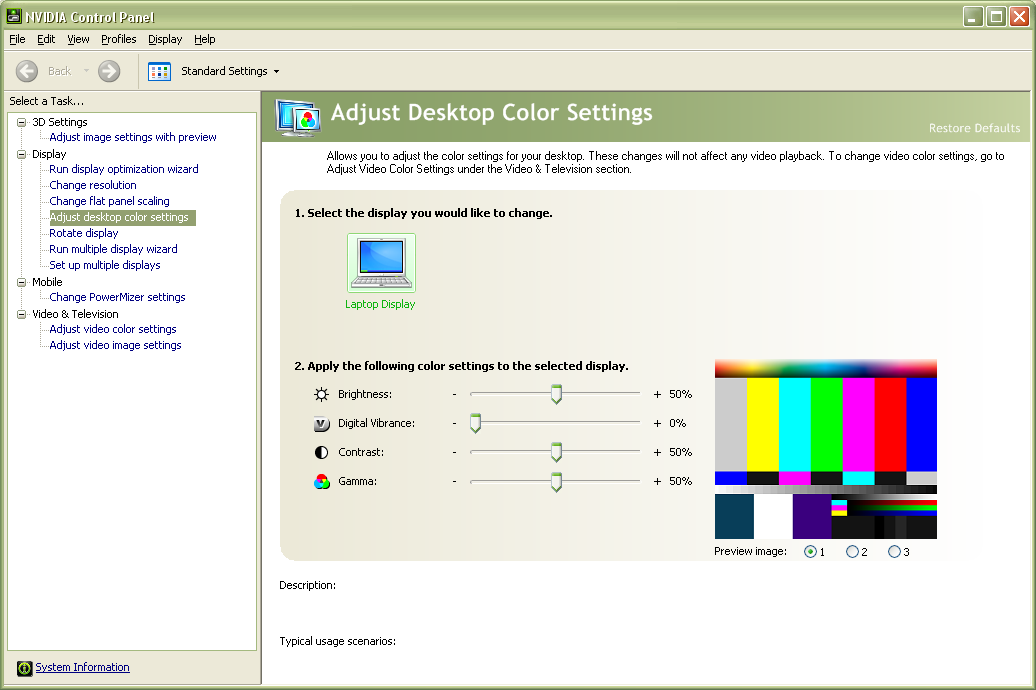Viewport: 1036px width, 690px height.
Task: Collapse the Video & Television tree node
Action: (22, 314)
